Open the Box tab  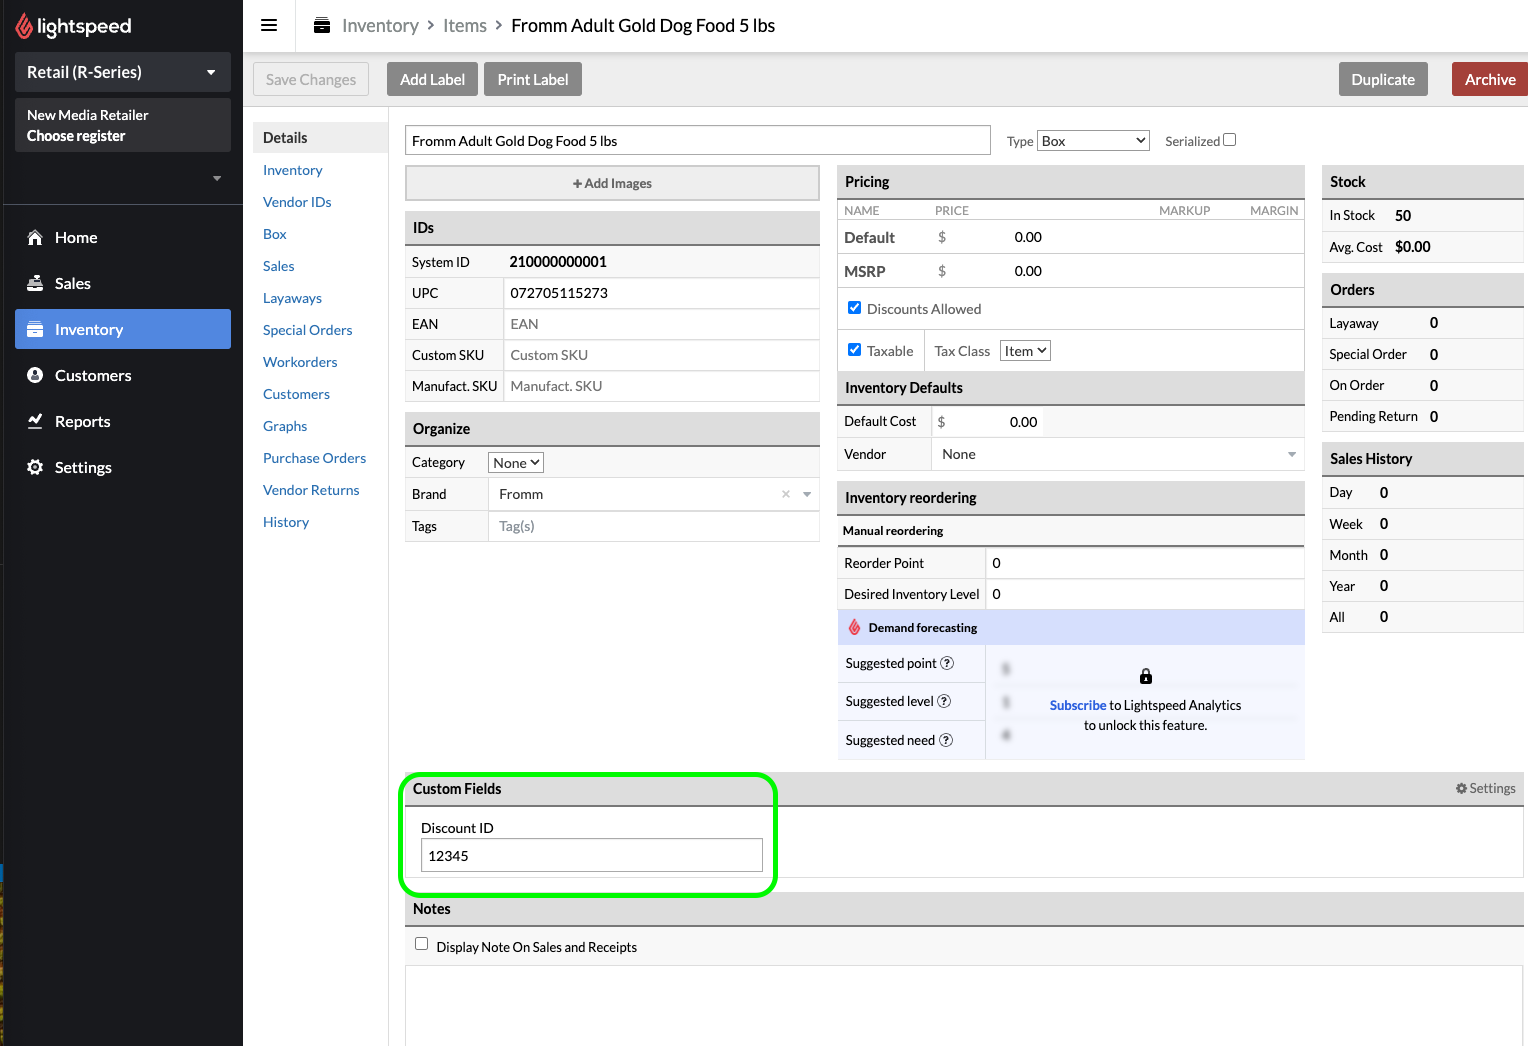click(x=275, y=234)
